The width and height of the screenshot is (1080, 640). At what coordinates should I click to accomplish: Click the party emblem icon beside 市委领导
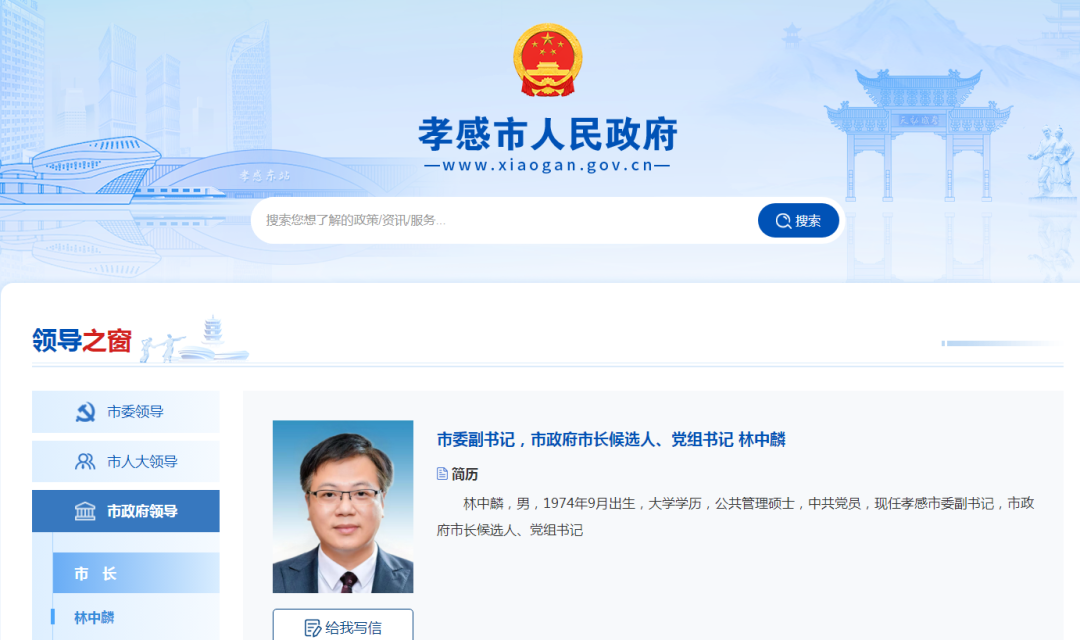tap(85, 412)
